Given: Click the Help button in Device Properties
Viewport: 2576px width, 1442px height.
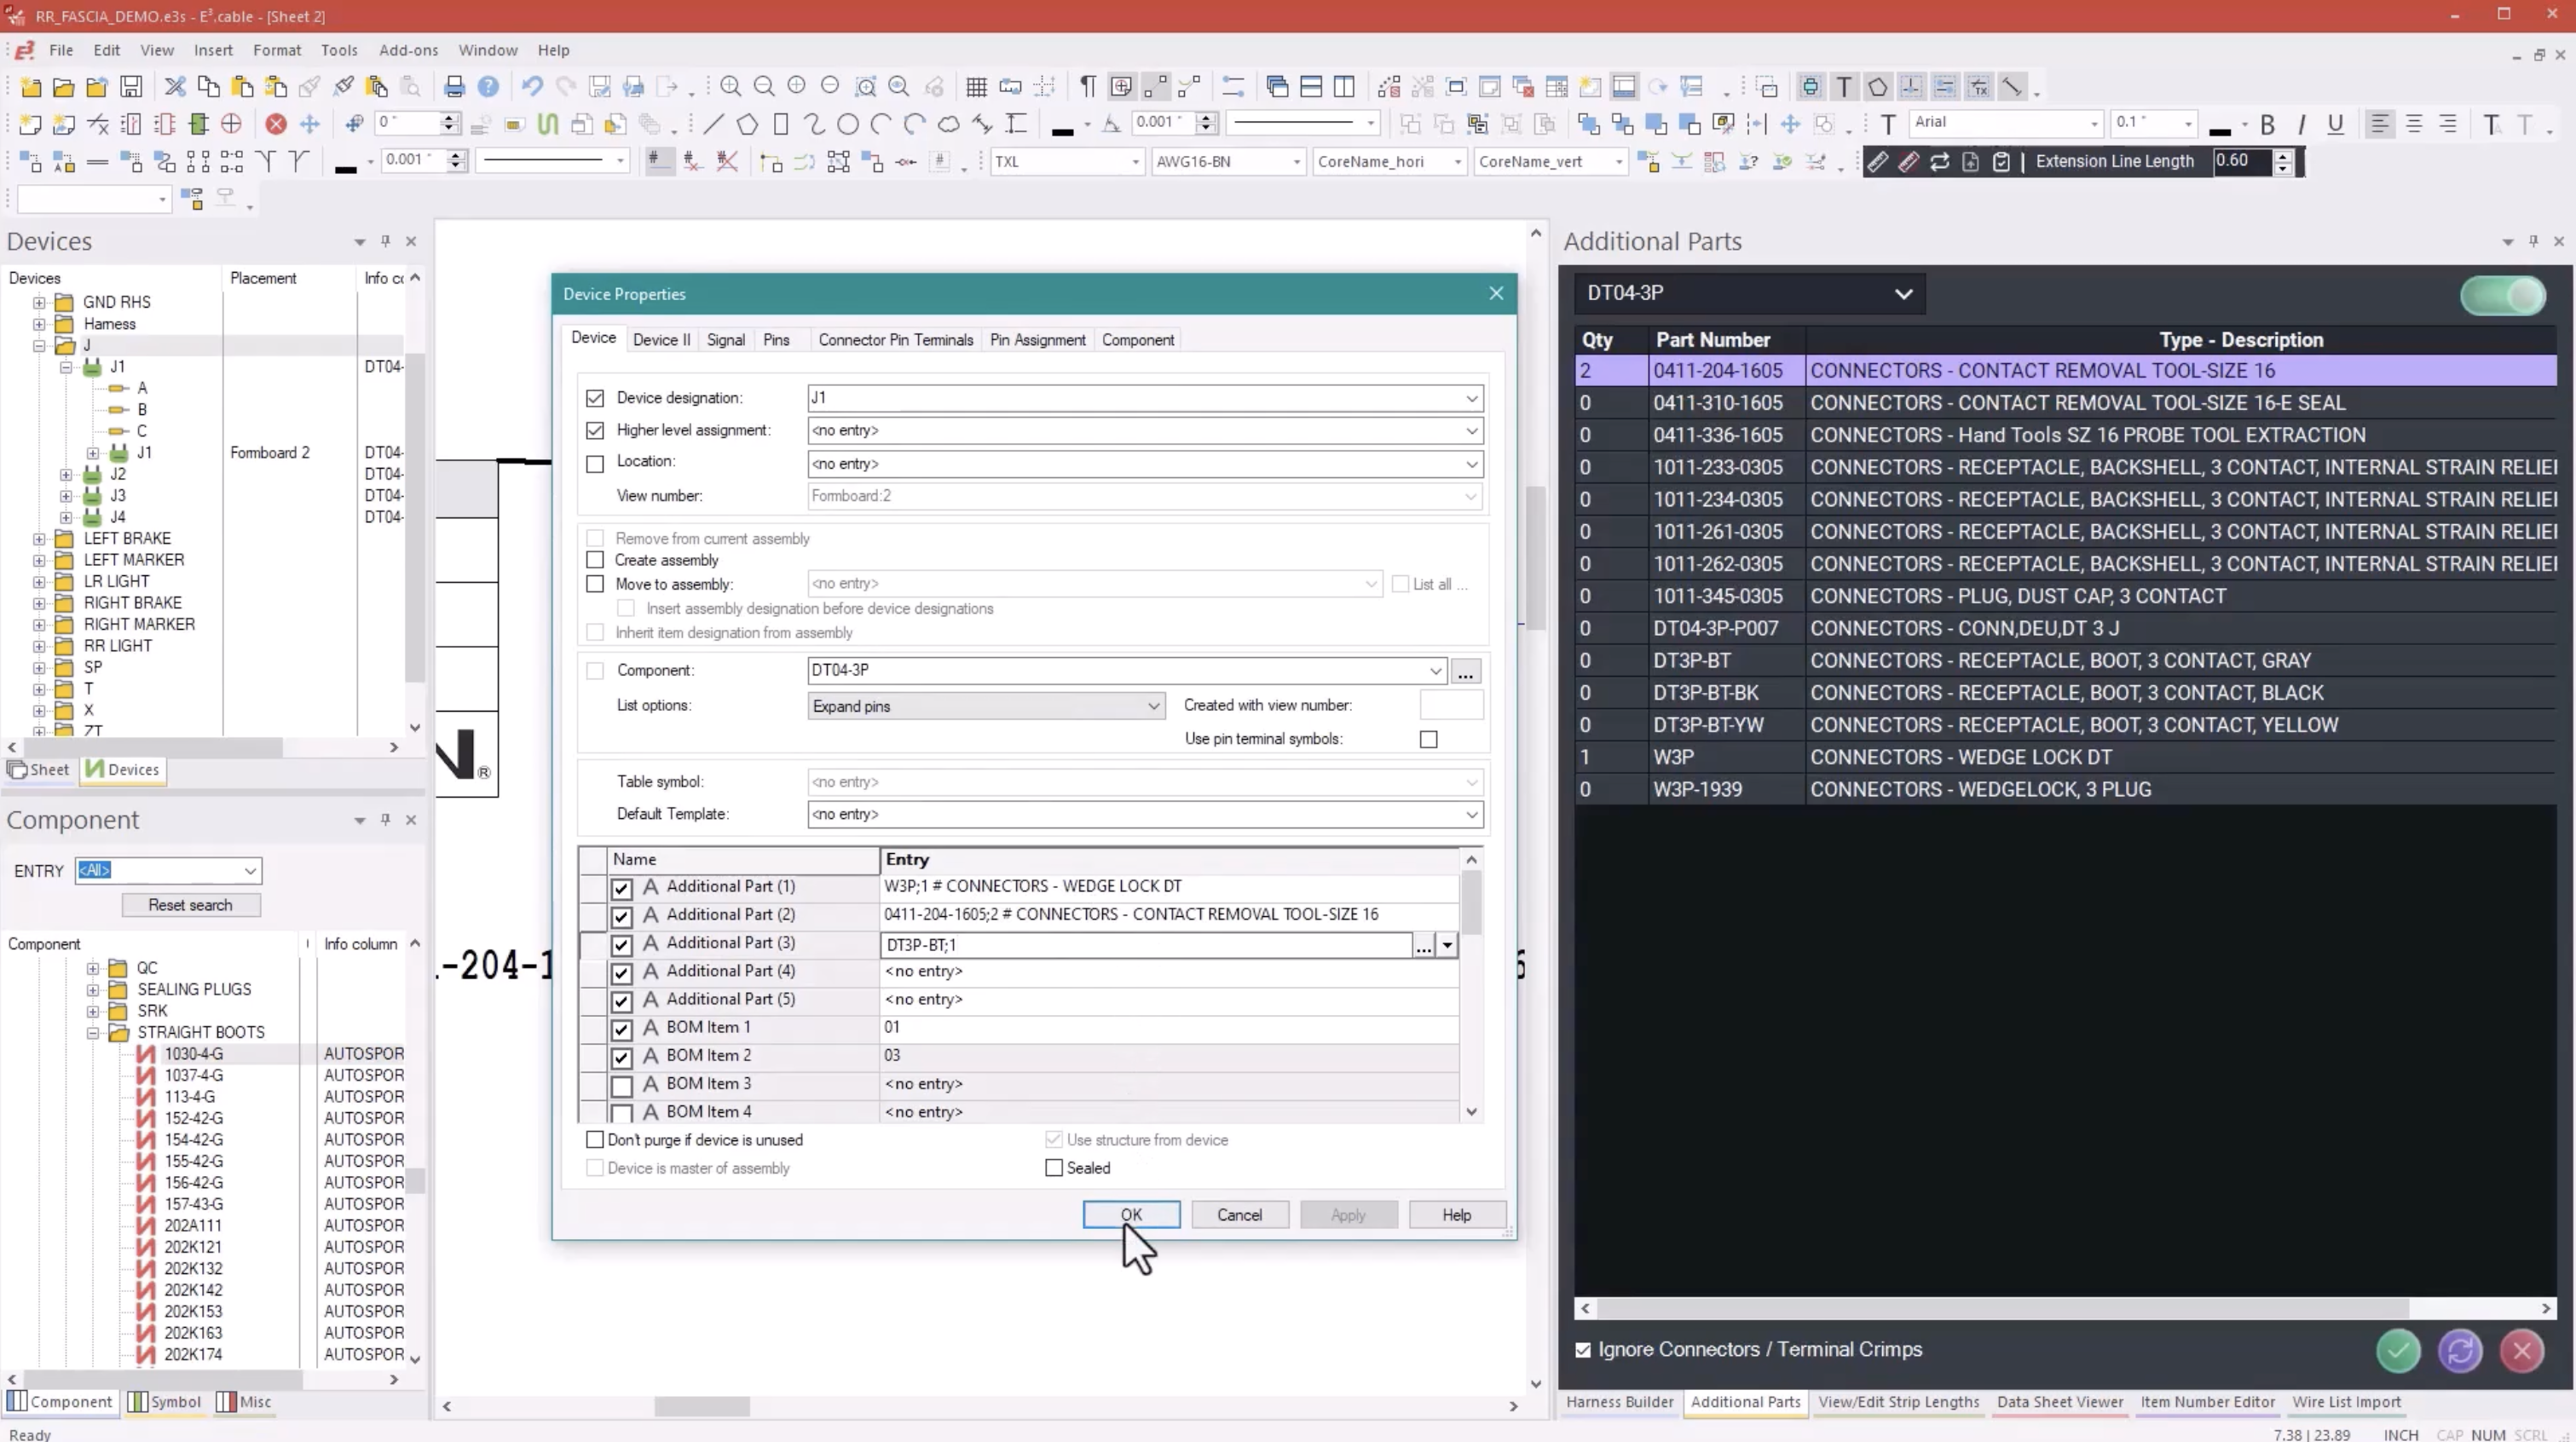Looking at the screenshot, I should [x=1456, y=1215].
